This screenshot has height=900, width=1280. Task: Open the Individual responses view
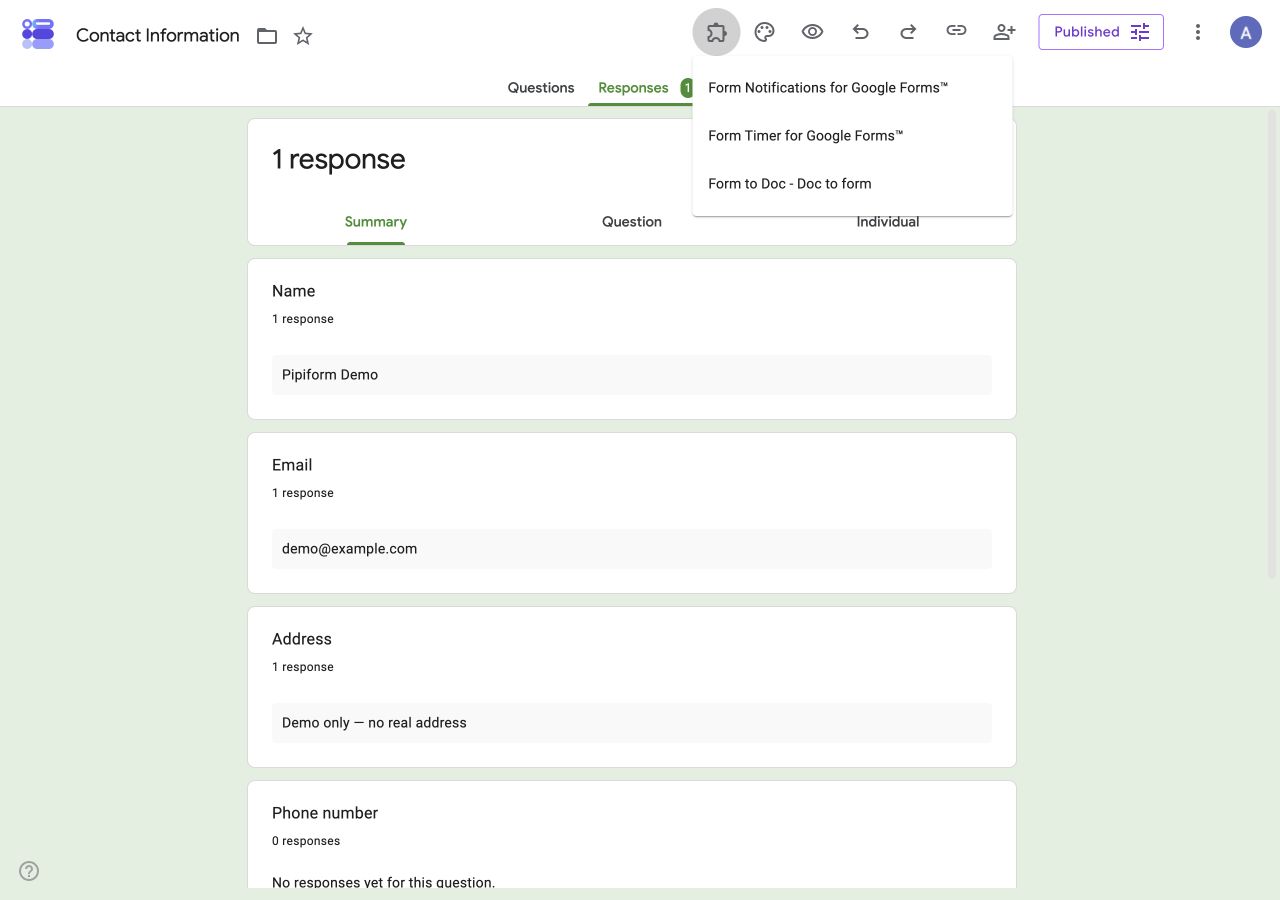pos(888,222)
